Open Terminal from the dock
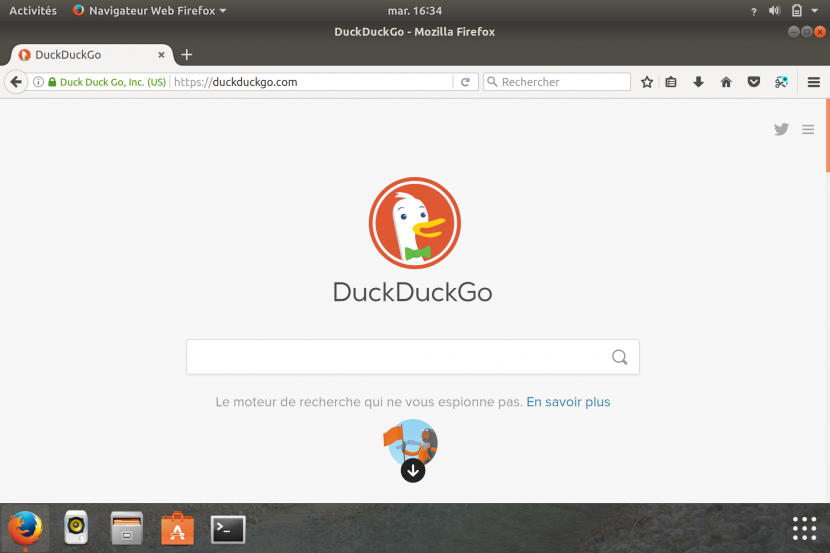Screen dimensions: 830x553 228,529
